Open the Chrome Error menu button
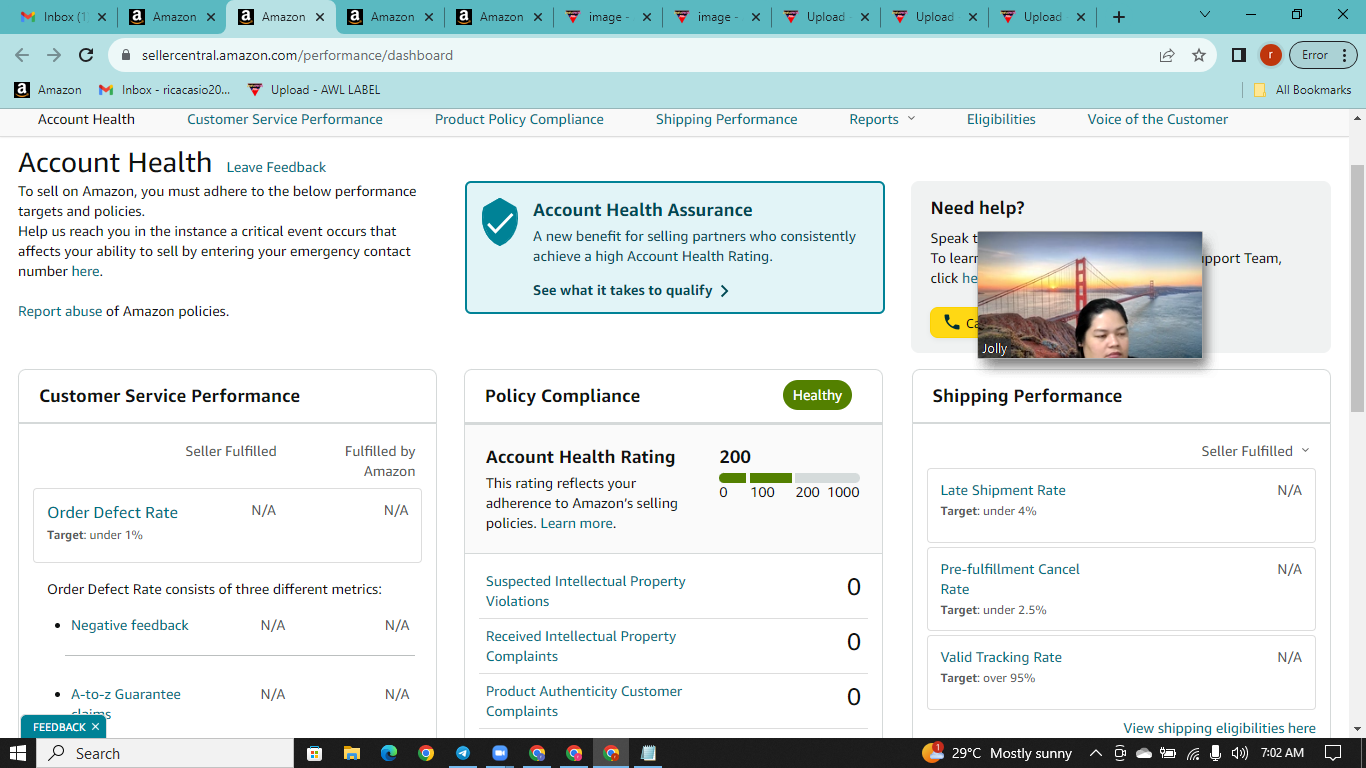 click(x=1323, y=55)
